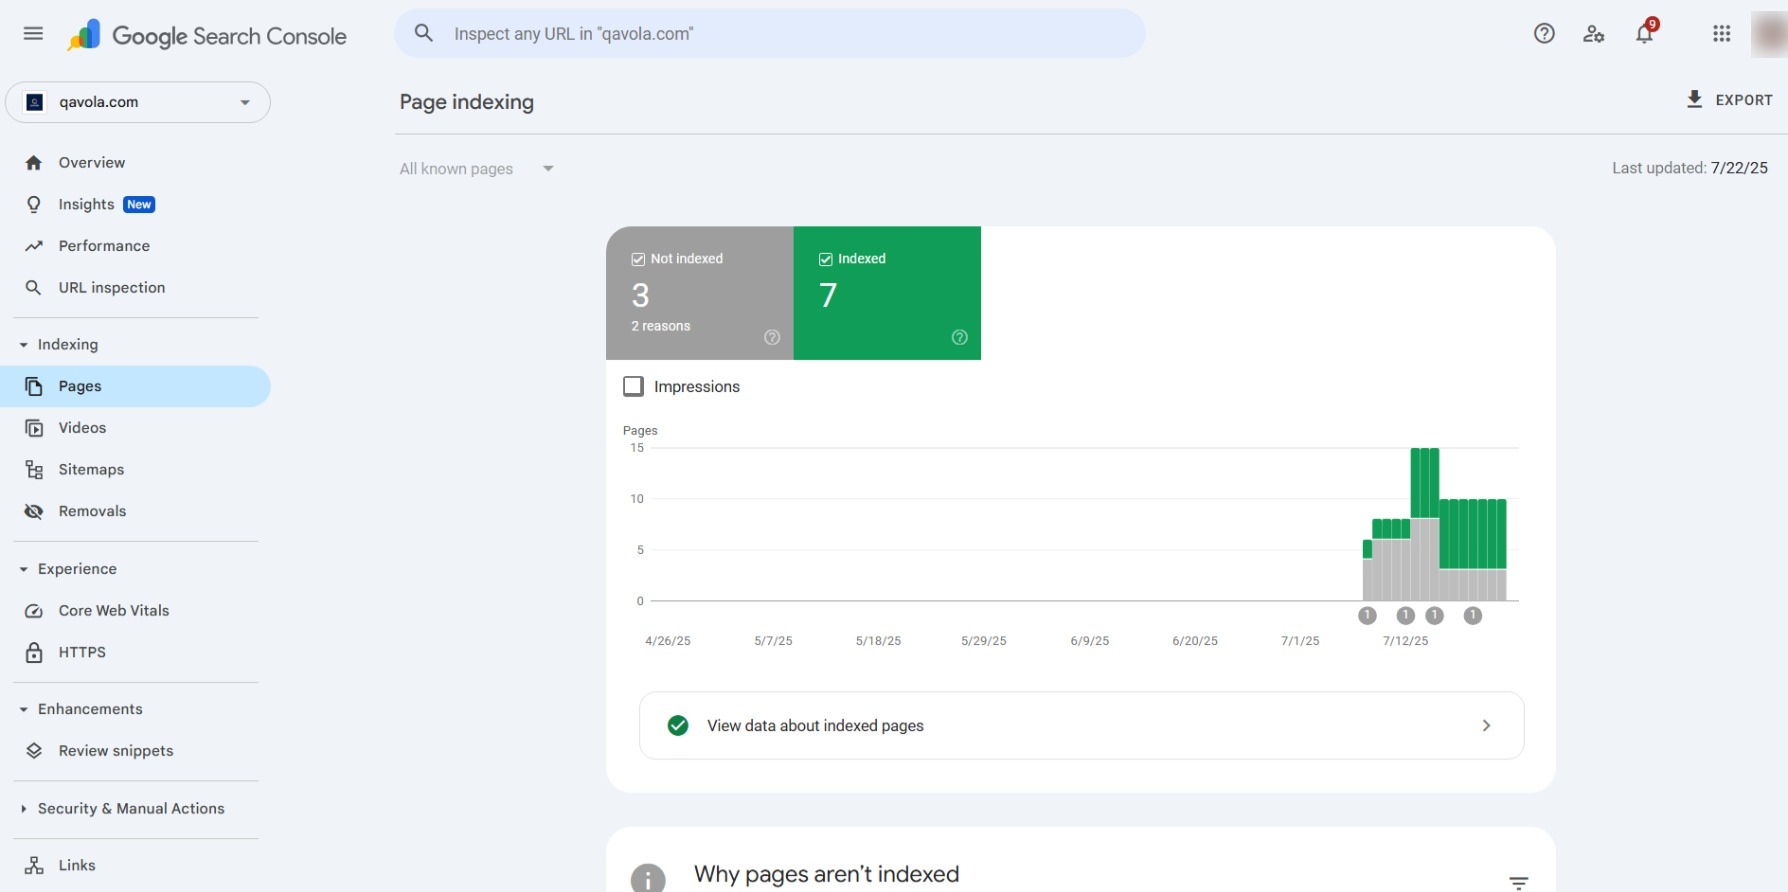Open the Google apps grid
1788x892 pixels.
pos(1721,34)
